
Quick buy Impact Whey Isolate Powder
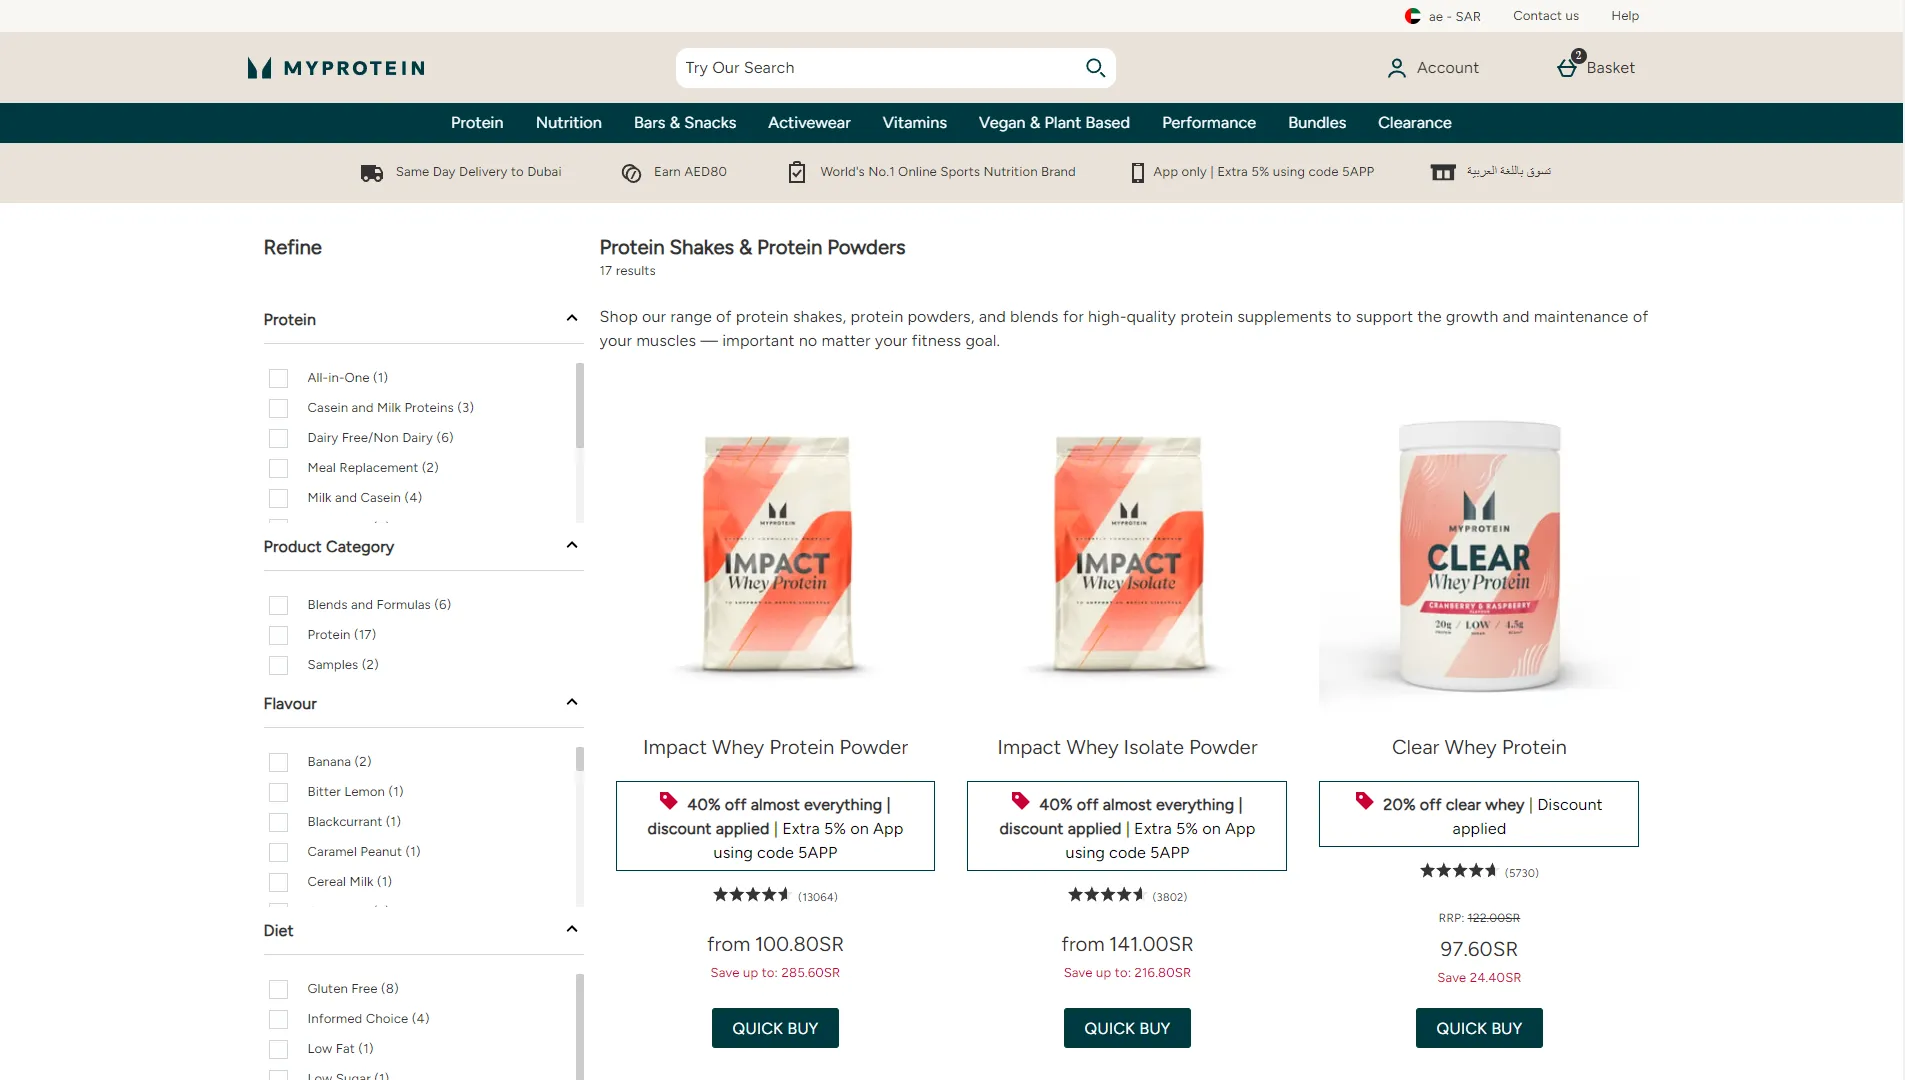pos(1127,1028)
